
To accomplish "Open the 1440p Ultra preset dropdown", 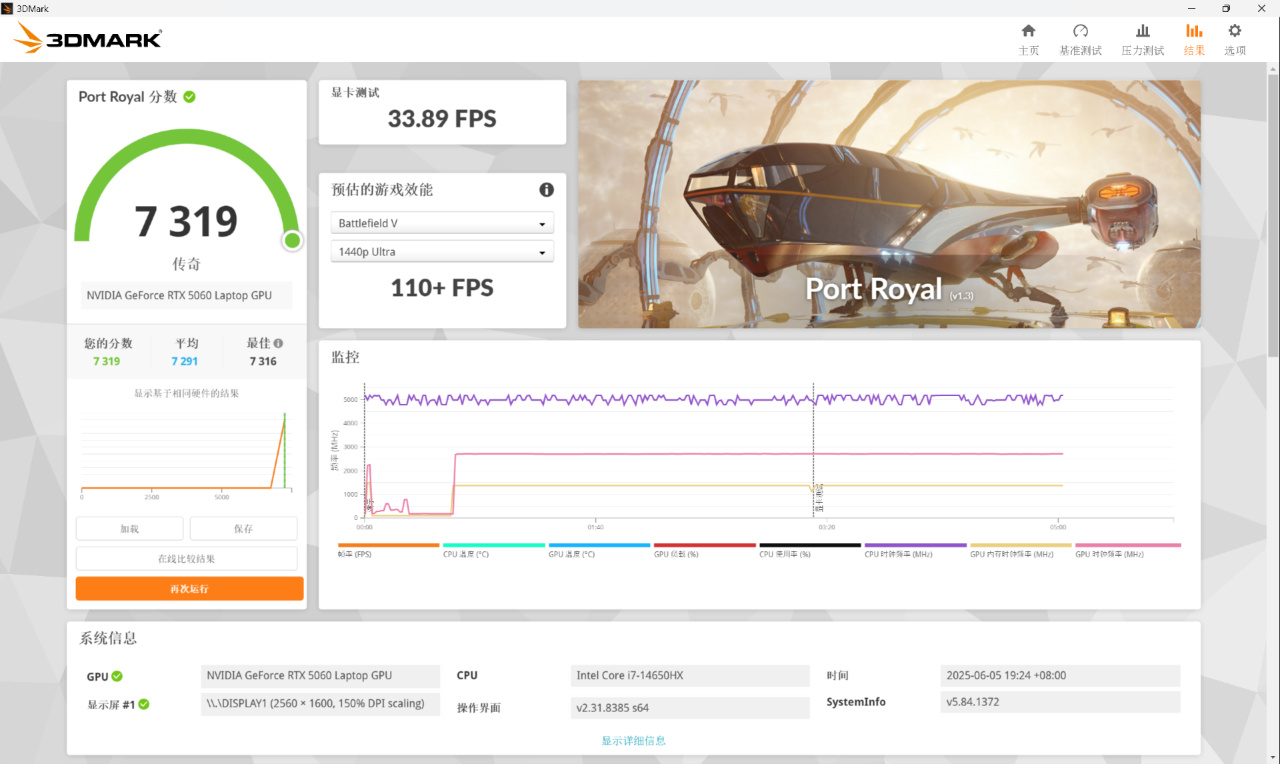I will [442, 251].
